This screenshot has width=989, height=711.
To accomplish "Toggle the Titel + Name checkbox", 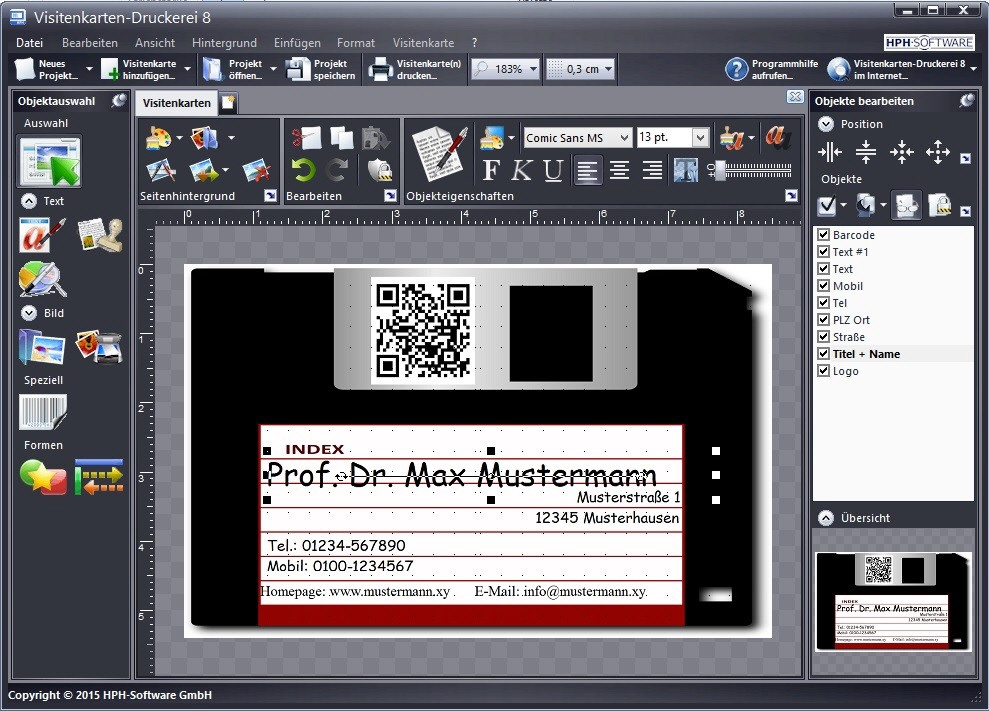I will click(823, 354).
